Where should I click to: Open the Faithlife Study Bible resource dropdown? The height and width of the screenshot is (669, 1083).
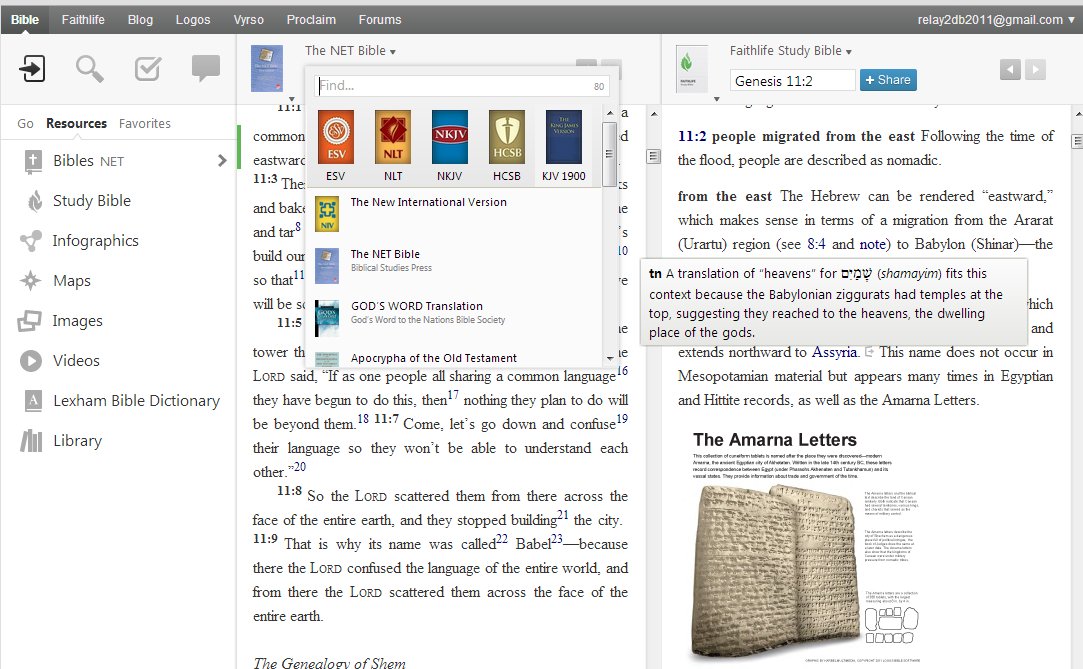791,51
